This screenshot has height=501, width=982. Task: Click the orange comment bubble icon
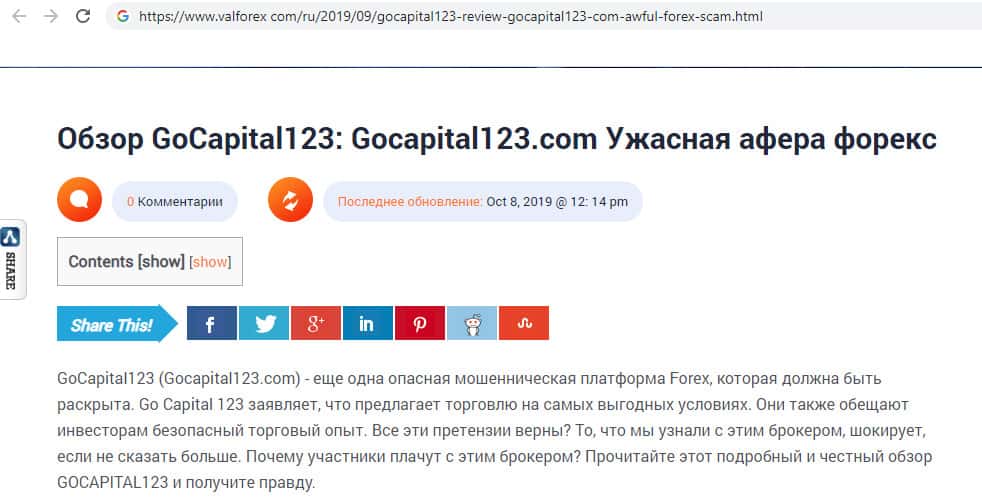click(x=80, y=200)
